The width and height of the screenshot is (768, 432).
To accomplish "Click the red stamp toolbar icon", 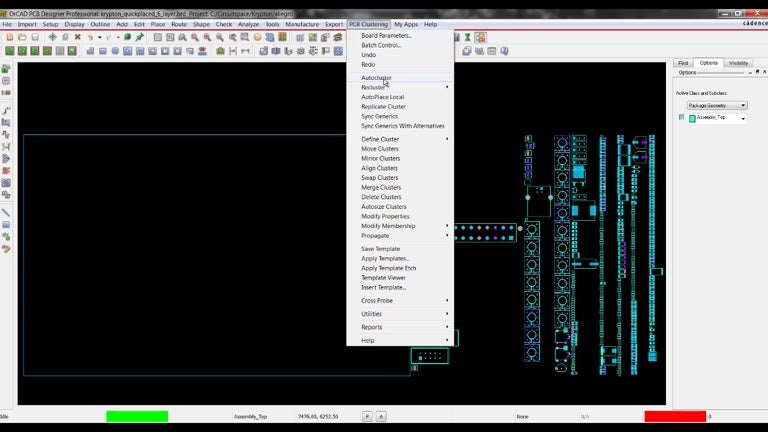I will [x=202, y=51].
